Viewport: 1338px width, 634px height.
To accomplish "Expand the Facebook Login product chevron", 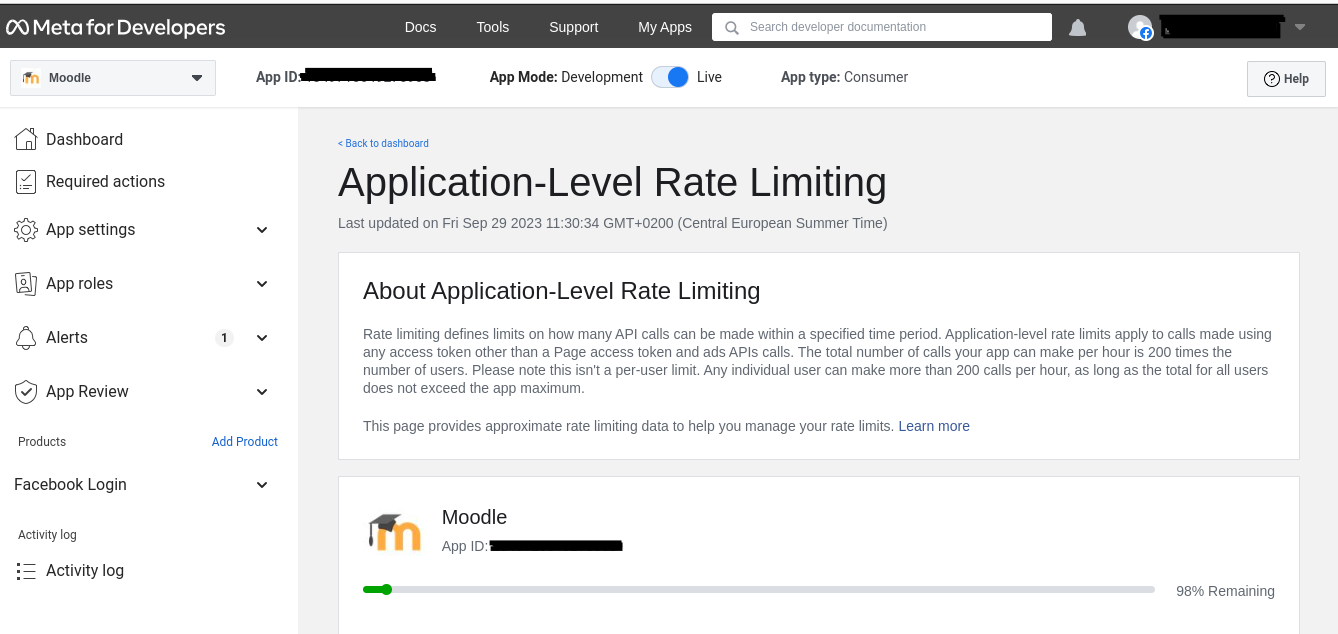I will (x=262, y=485).
